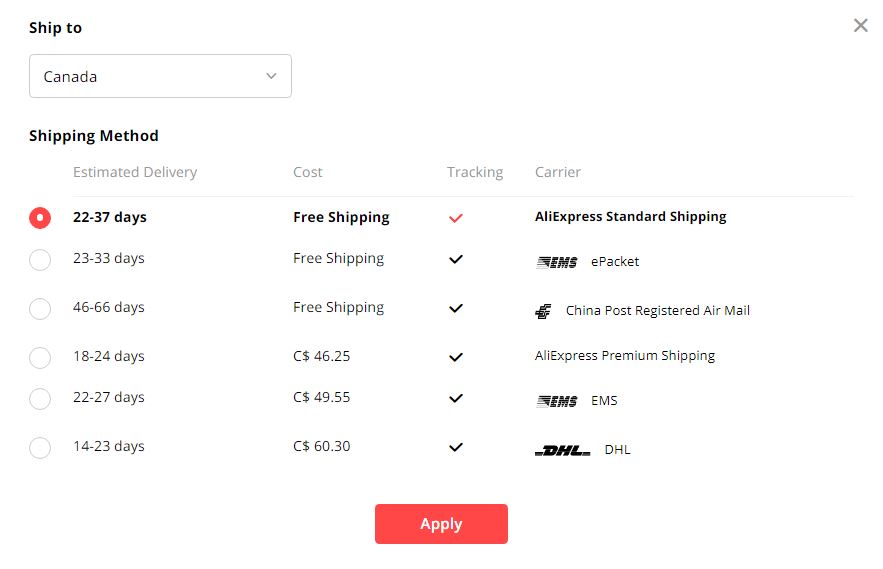Viewport: 883px width, 569px height.
Task: Select the 18-24 days Premium Shipping radio button
Action: 40,358
